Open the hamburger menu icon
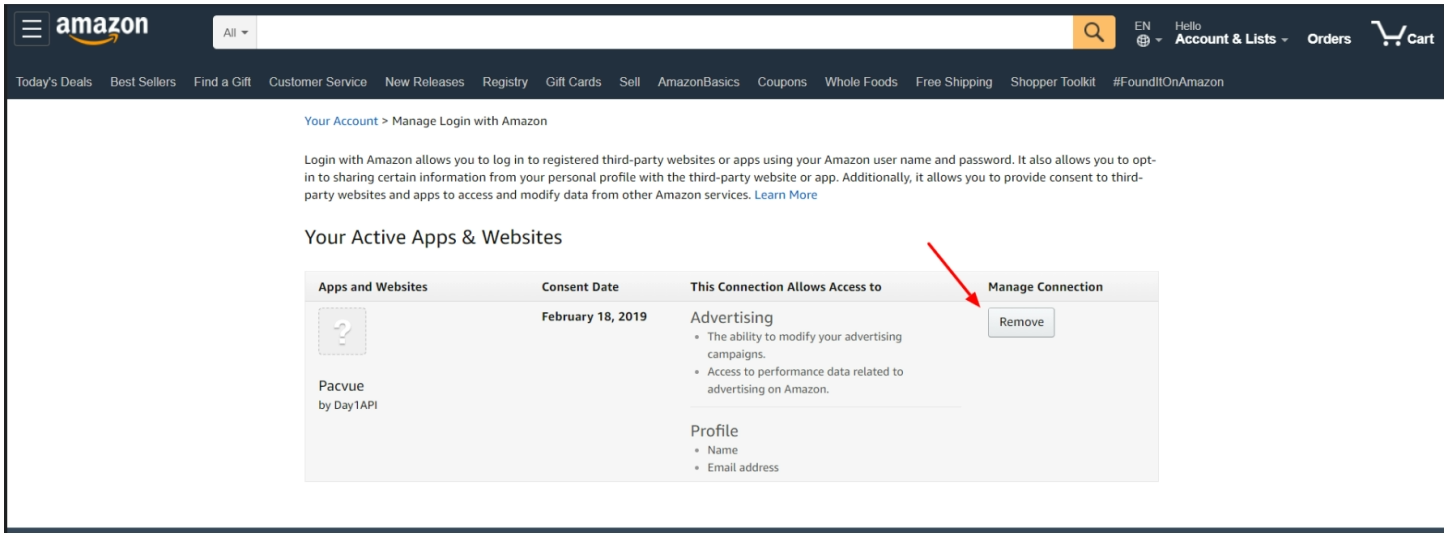Viewport: 1452px width, 538px height. [x=33, y=31]
